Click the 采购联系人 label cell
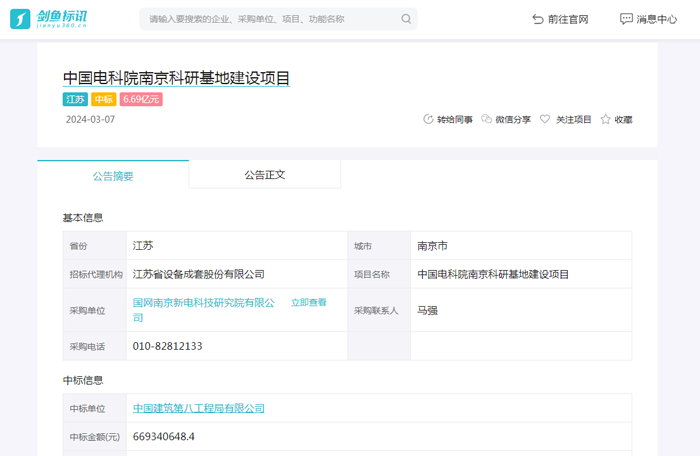 pos(379,310)
